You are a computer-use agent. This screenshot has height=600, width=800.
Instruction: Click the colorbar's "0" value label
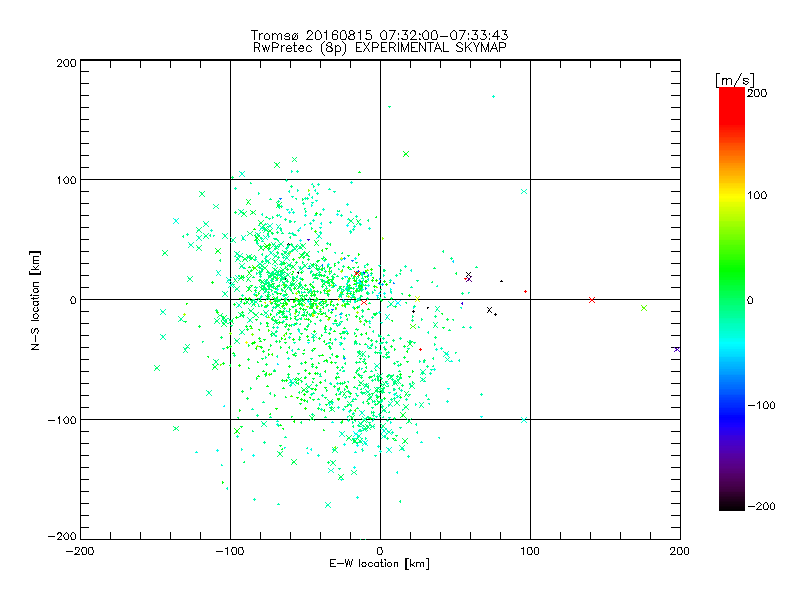click(750, 300)
